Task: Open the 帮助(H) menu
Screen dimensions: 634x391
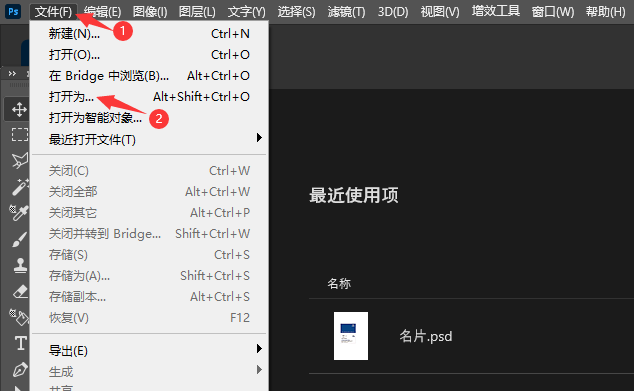Action: [605, 12]
